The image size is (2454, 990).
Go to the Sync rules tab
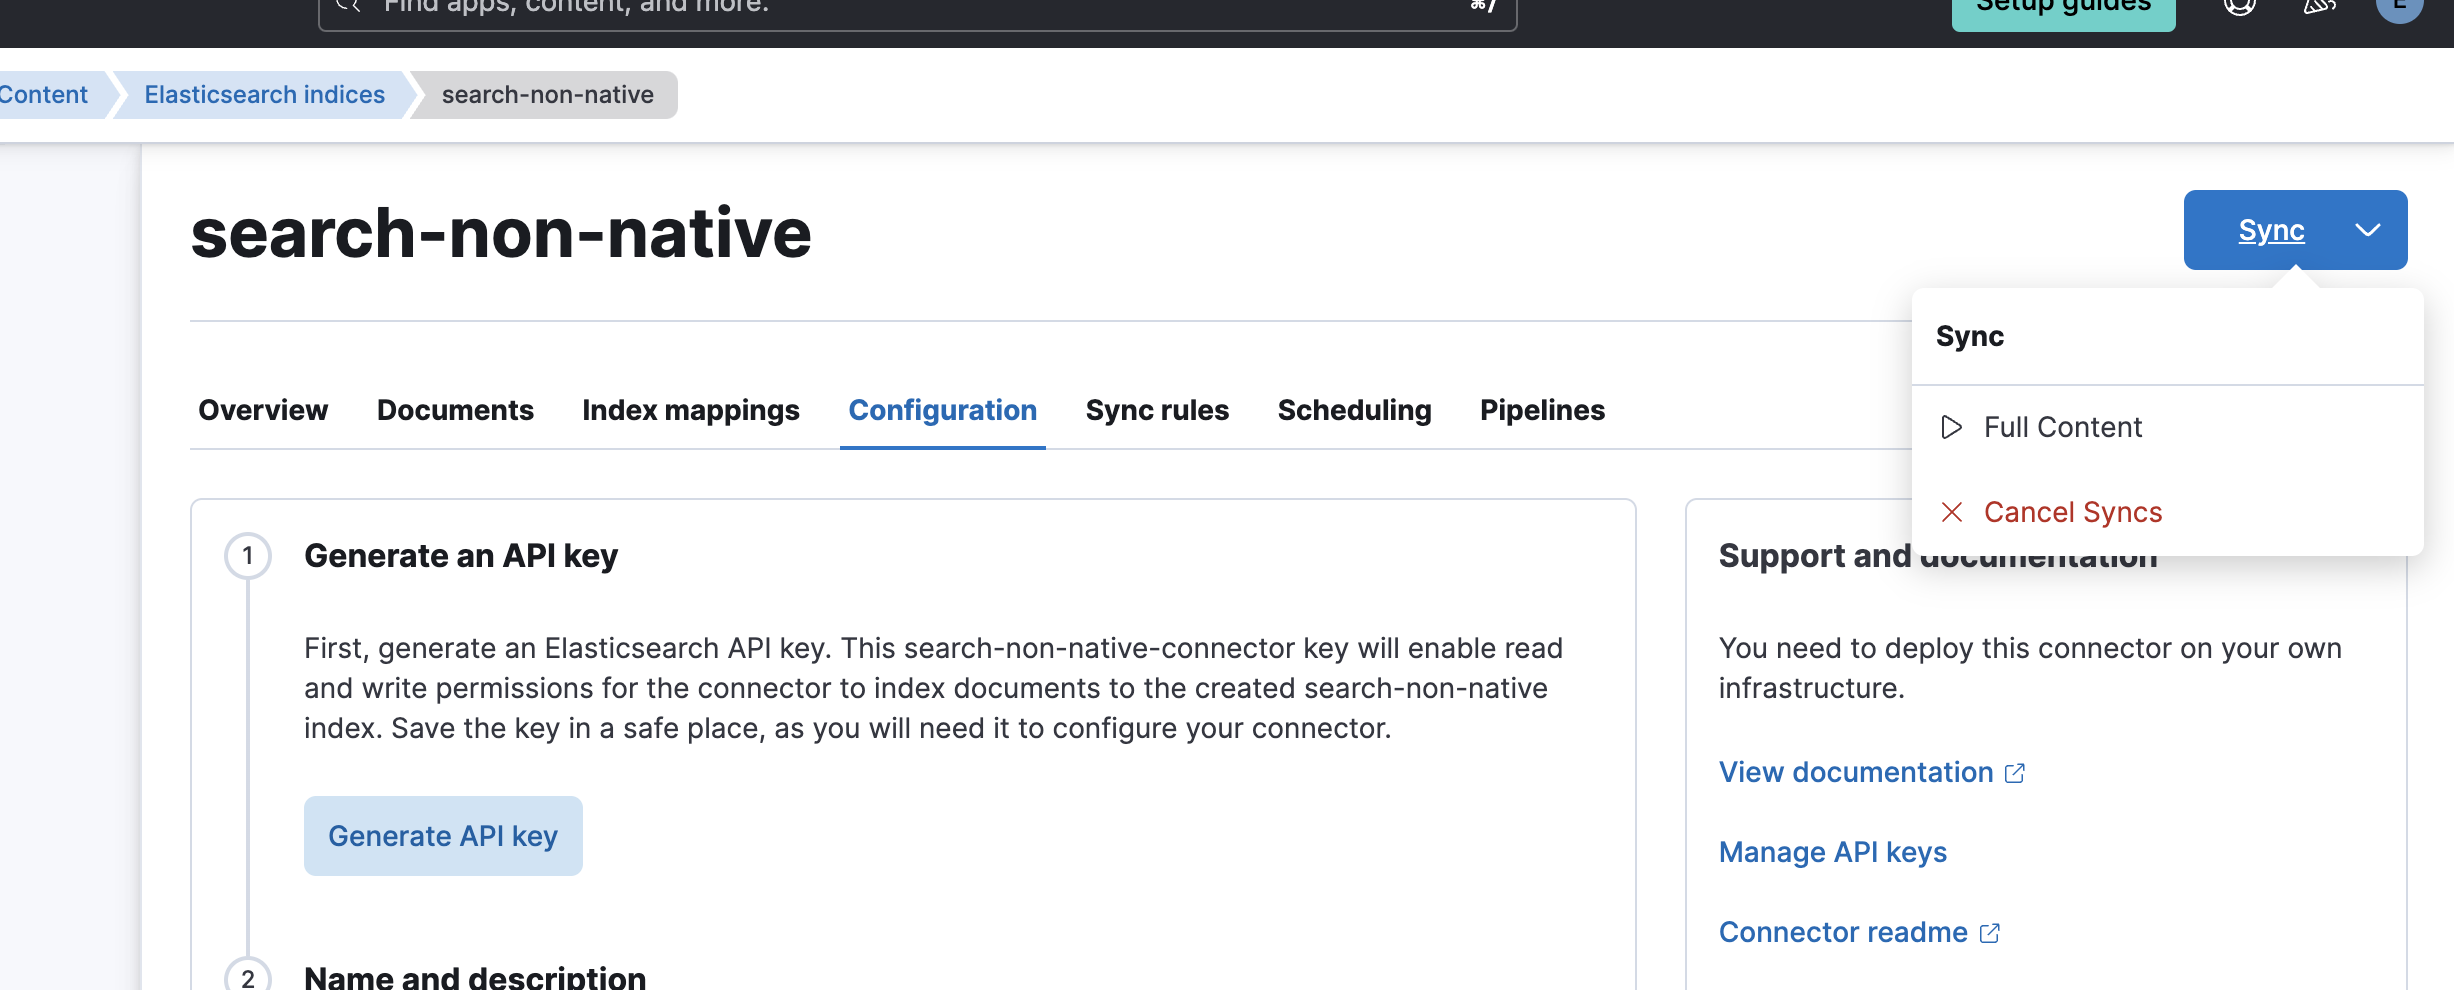click(x=1157, y=410)
